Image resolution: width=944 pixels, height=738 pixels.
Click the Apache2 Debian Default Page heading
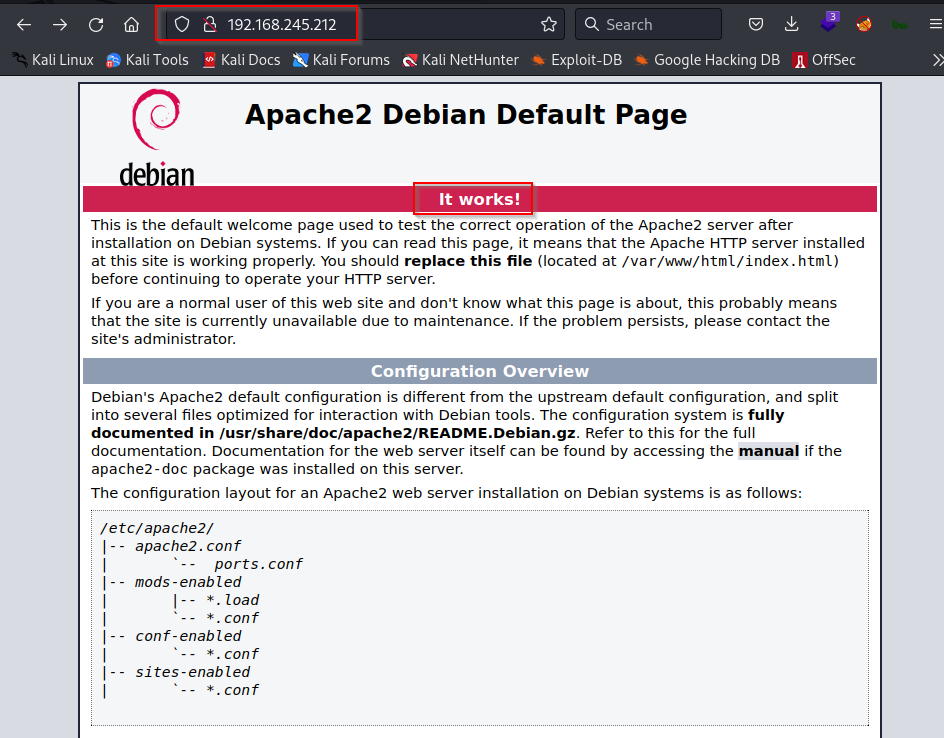pos(465,115)
